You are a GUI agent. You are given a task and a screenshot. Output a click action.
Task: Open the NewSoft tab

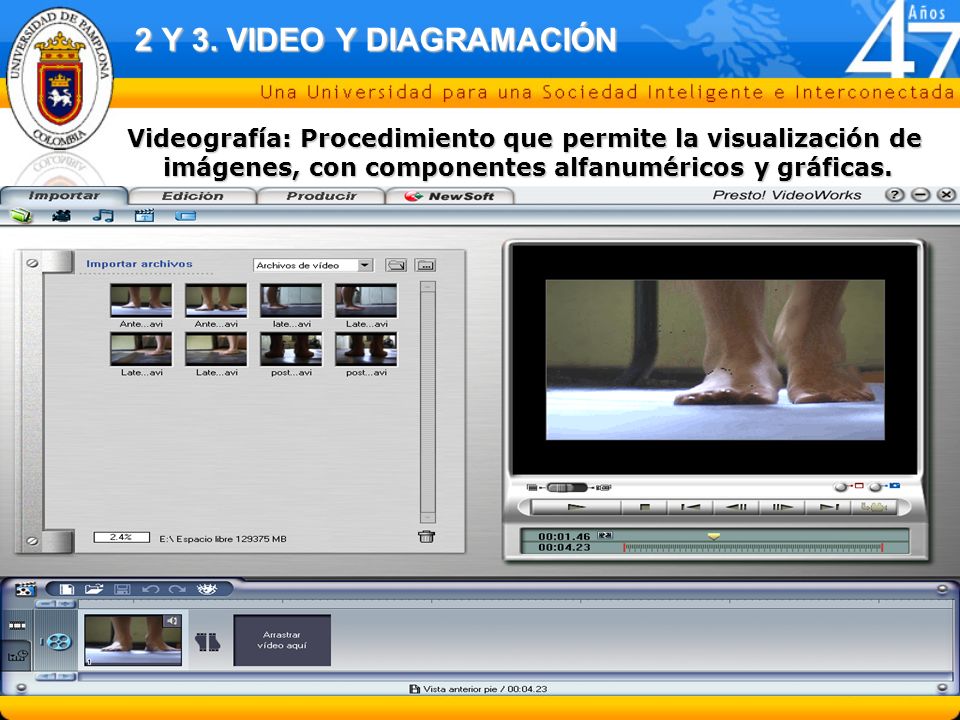click(450, 196)
